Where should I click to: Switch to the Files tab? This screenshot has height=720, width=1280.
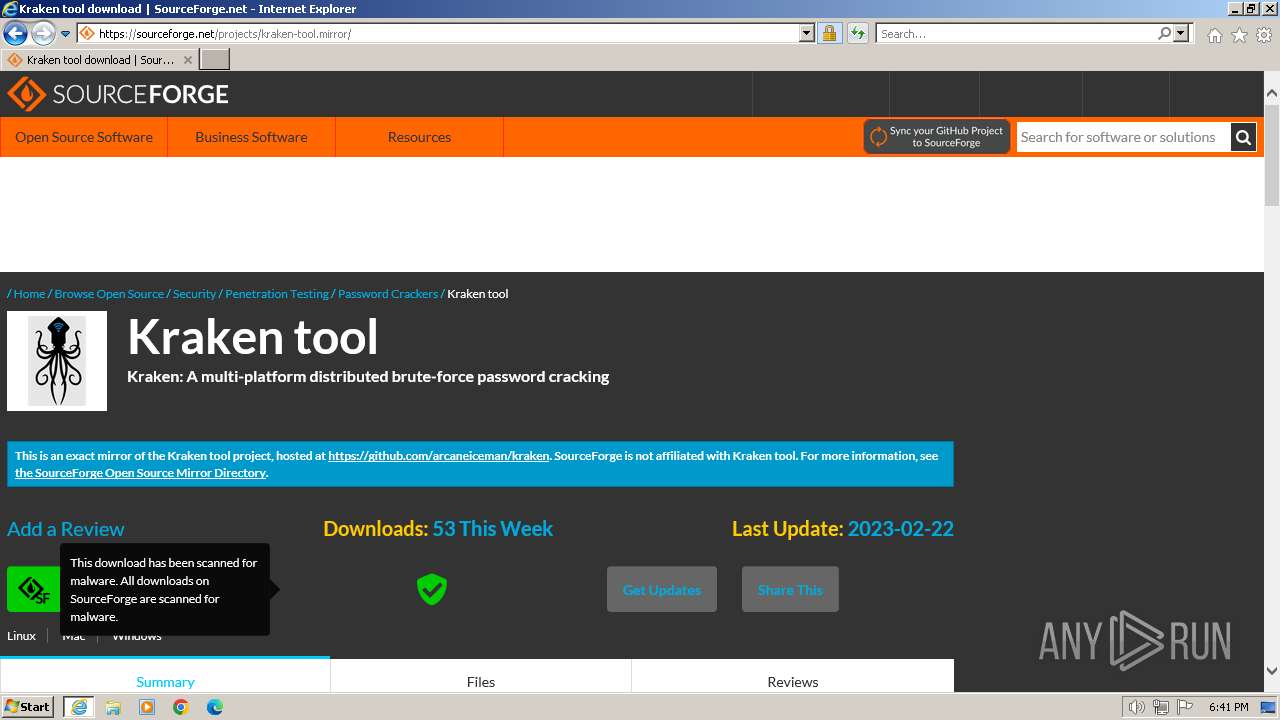[481, 677]
